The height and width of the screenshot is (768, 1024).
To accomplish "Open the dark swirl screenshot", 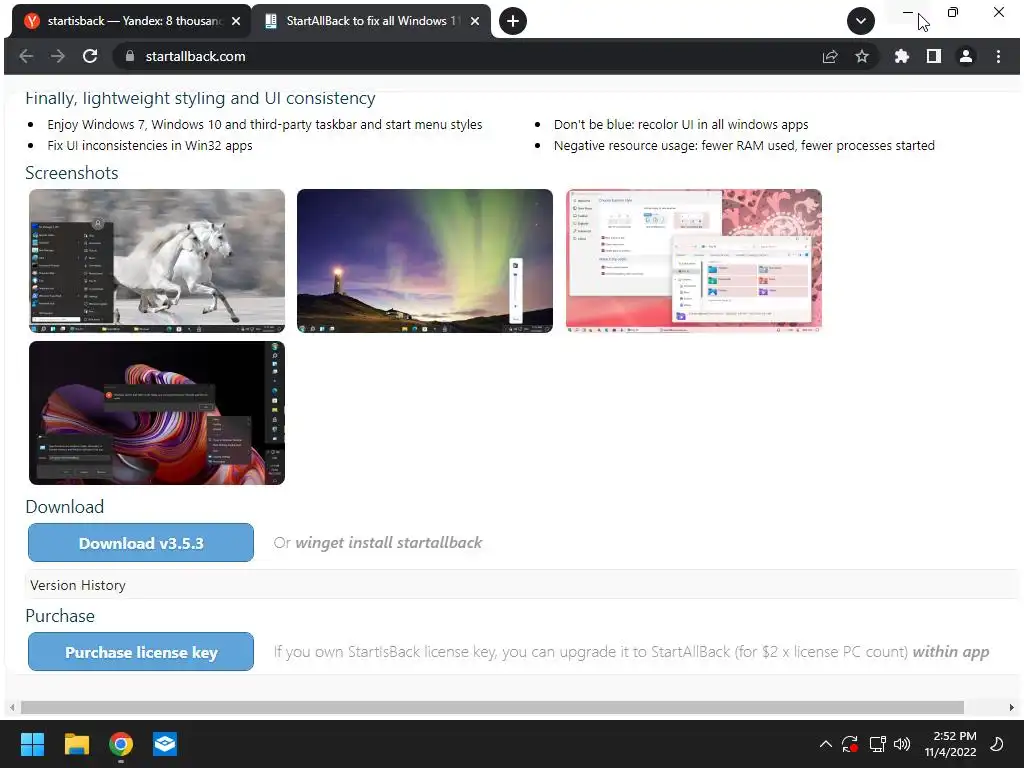I will [157, 413].
